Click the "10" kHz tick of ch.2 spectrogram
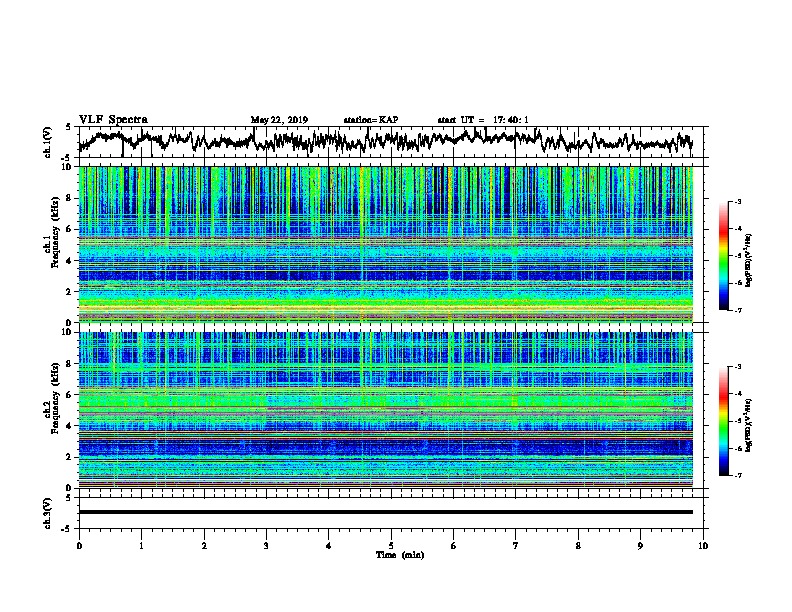The height and width of the screenshot is (612, 792). click(68, 332)
